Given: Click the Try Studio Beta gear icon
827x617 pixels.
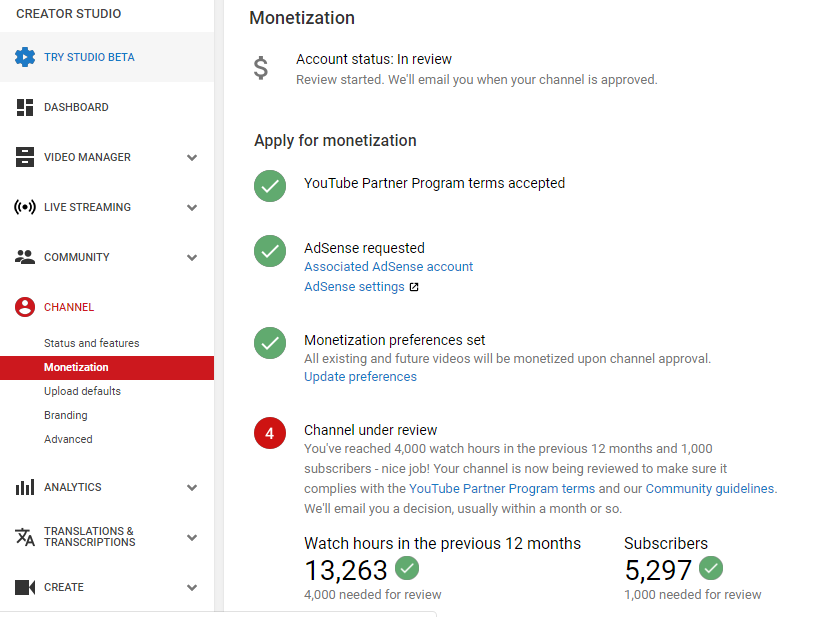Looking at the screenshot, I should pos(25,57).
